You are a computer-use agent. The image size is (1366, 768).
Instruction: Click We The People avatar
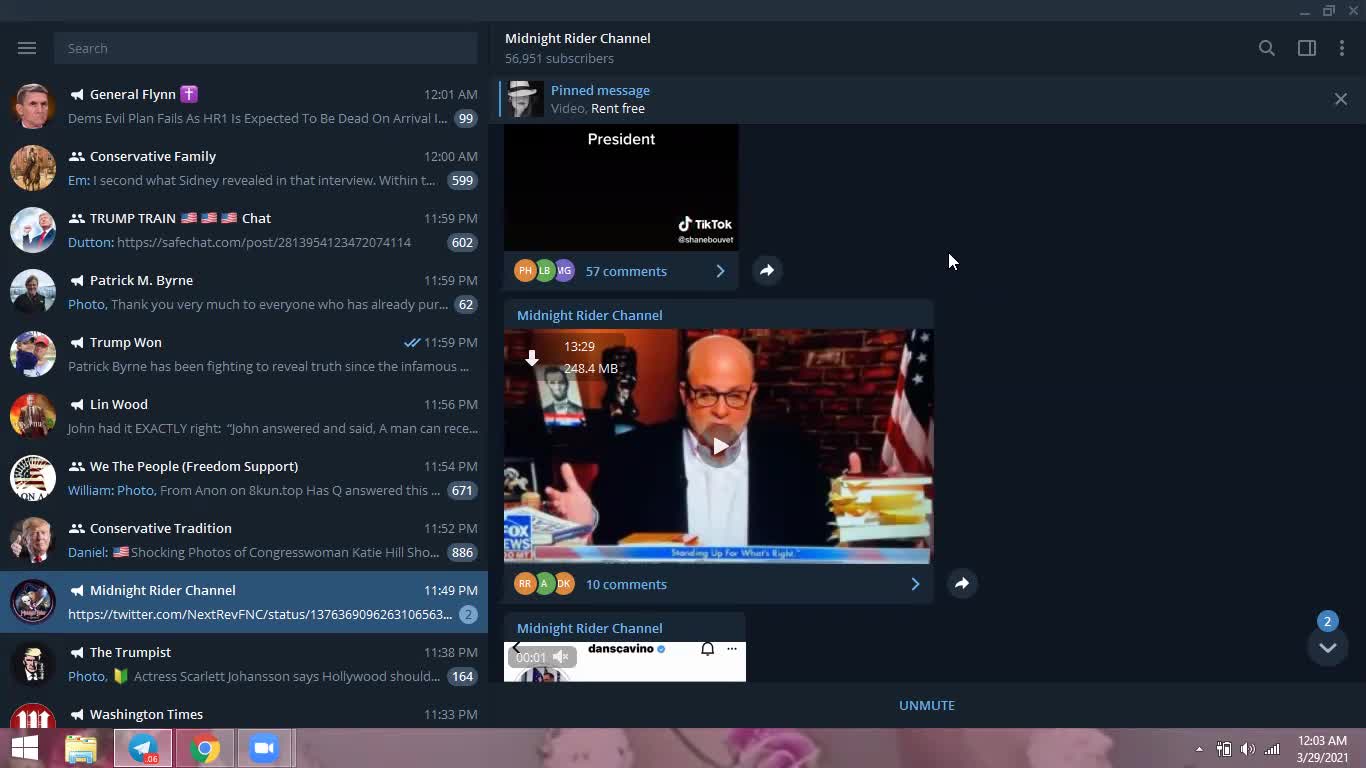point(33,478)
